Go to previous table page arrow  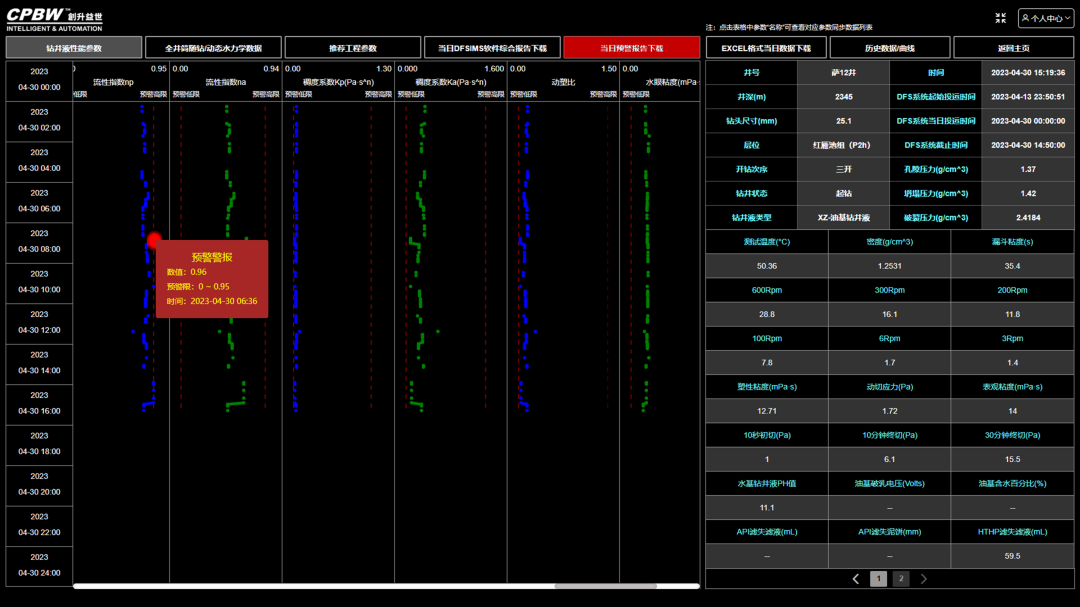click(855, 579)
